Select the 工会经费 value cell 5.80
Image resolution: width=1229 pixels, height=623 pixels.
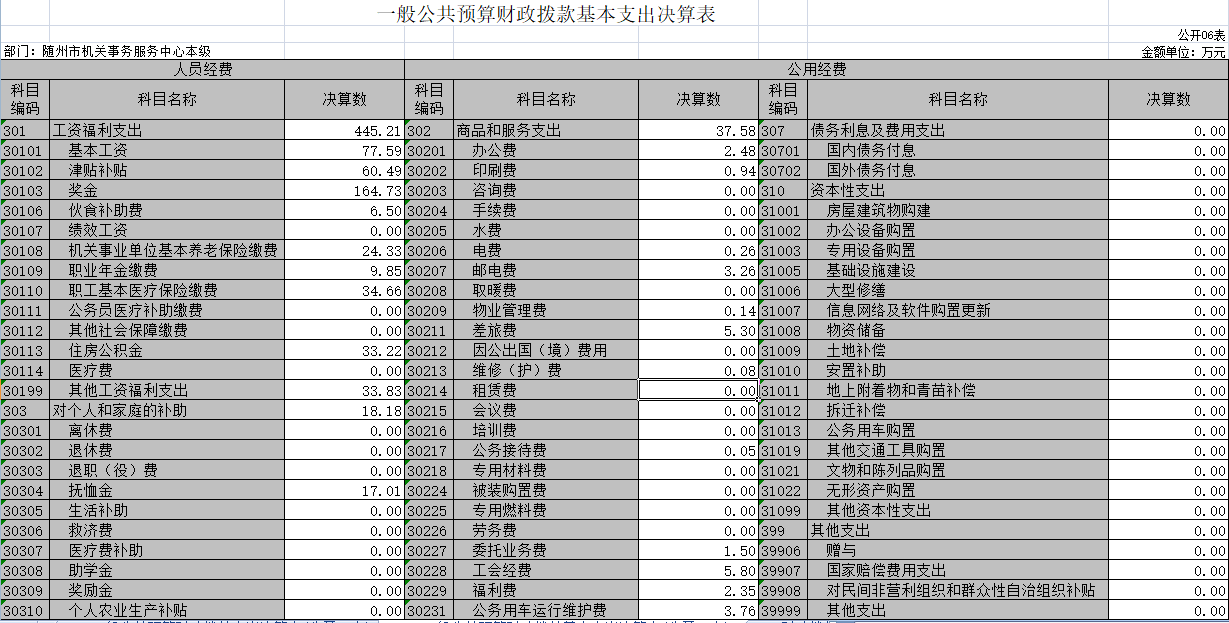[698, 571]
